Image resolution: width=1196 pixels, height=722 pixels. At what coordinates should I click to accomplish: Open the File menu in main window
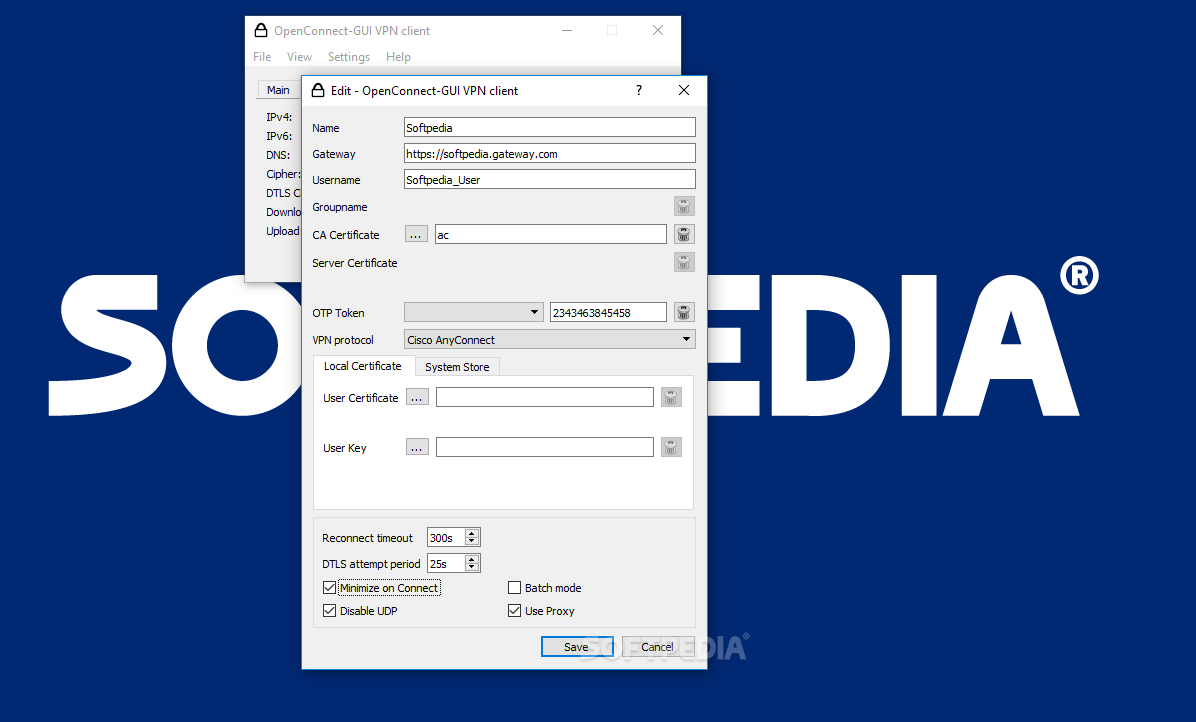click(x=262, y=56)
